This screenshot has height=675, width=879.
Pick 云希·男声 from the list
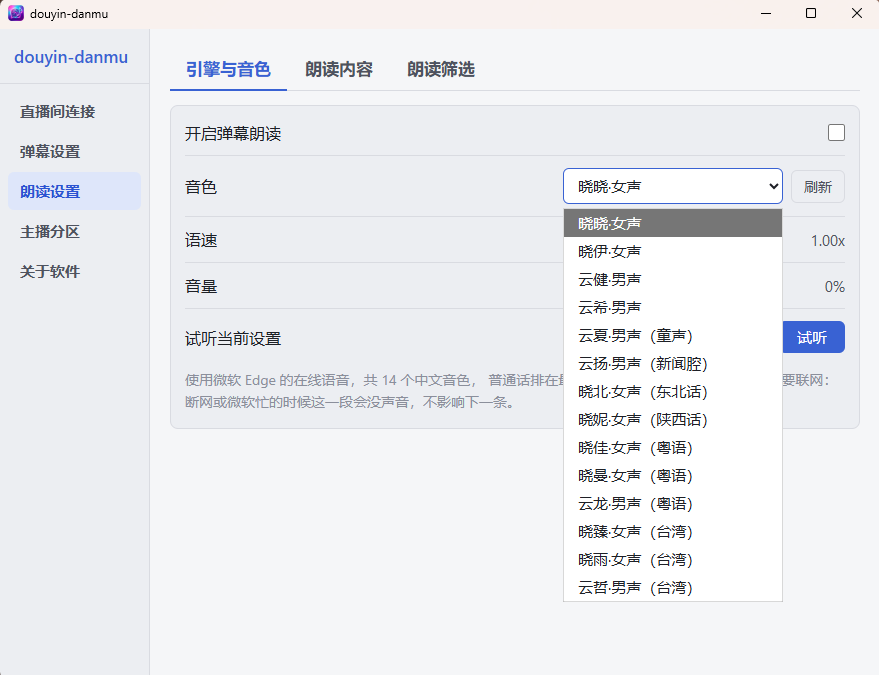[672, 307]
